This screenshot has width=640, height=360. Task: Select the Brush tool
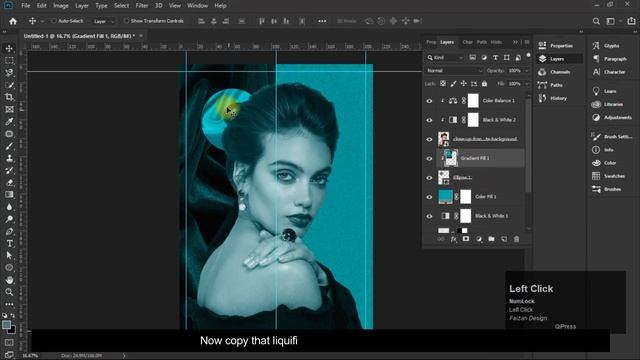tap(9, 146)
